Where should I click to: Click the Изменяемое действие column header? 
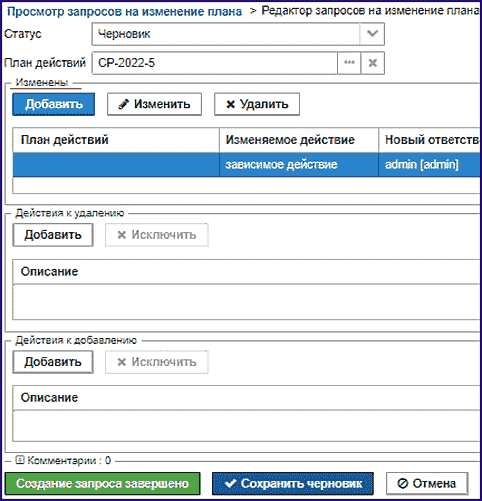(x=299, y=140)
